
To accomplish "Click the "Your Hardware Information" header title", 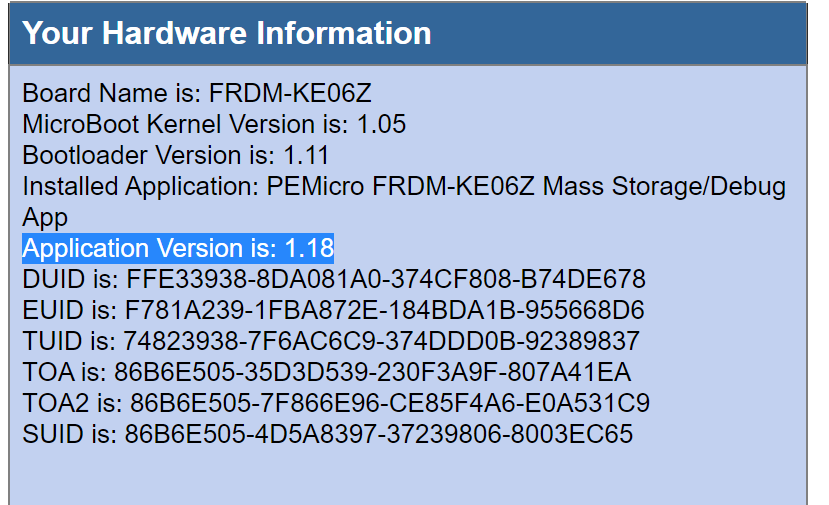I will 227,33.
